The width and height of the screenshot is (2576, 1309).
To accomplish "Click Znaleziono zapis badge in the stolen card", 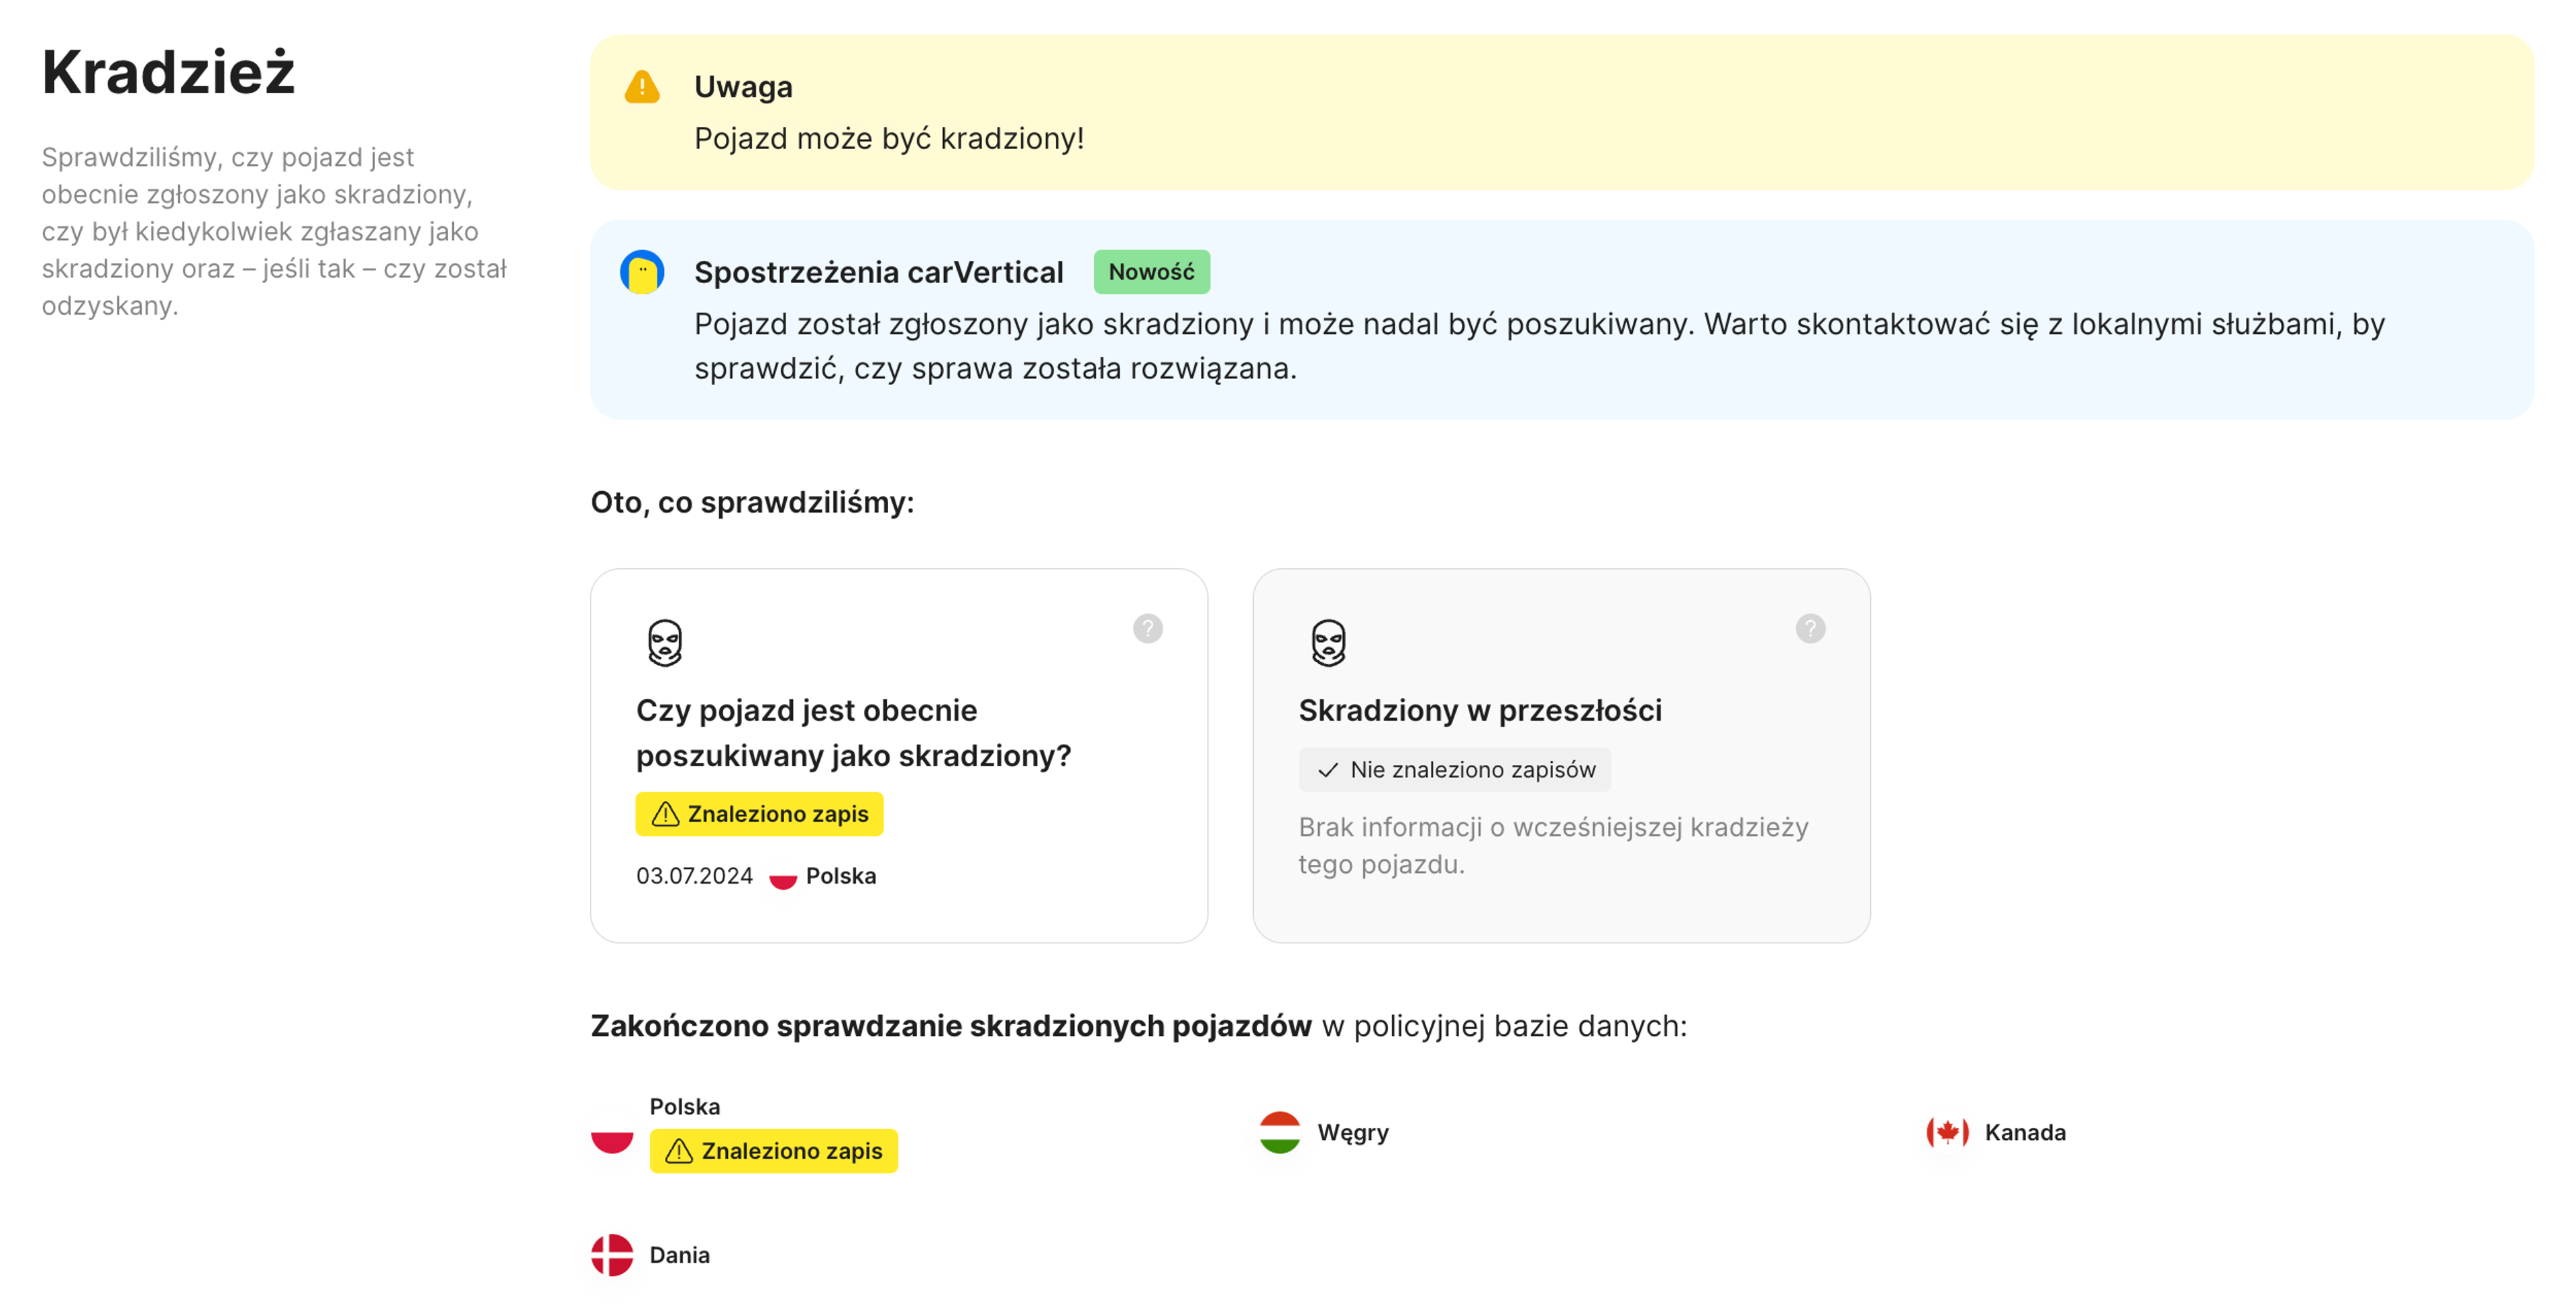I will [x=759, y=814].
